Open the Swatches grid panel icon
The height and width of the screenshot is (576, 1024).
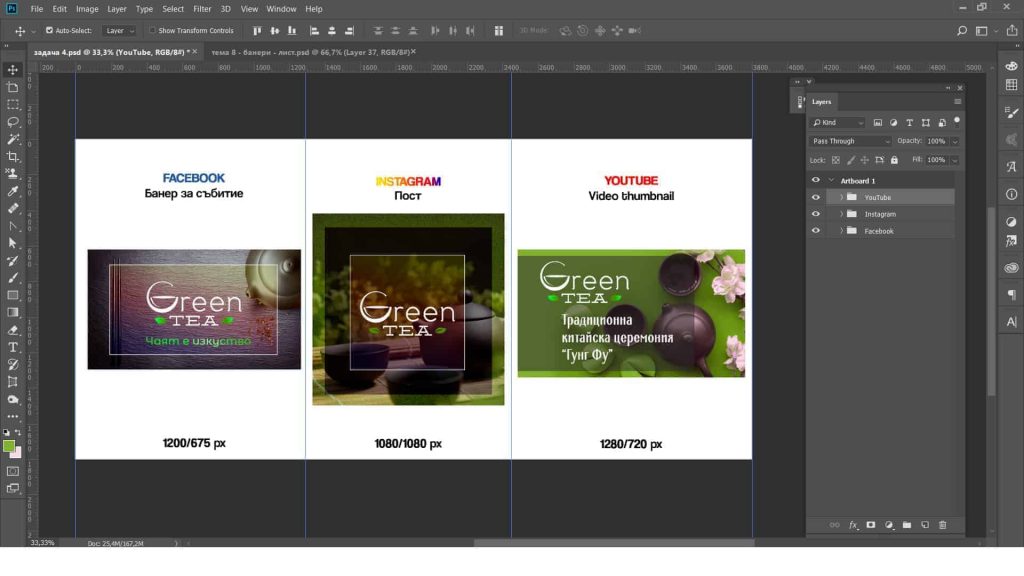coord(1012,85)
